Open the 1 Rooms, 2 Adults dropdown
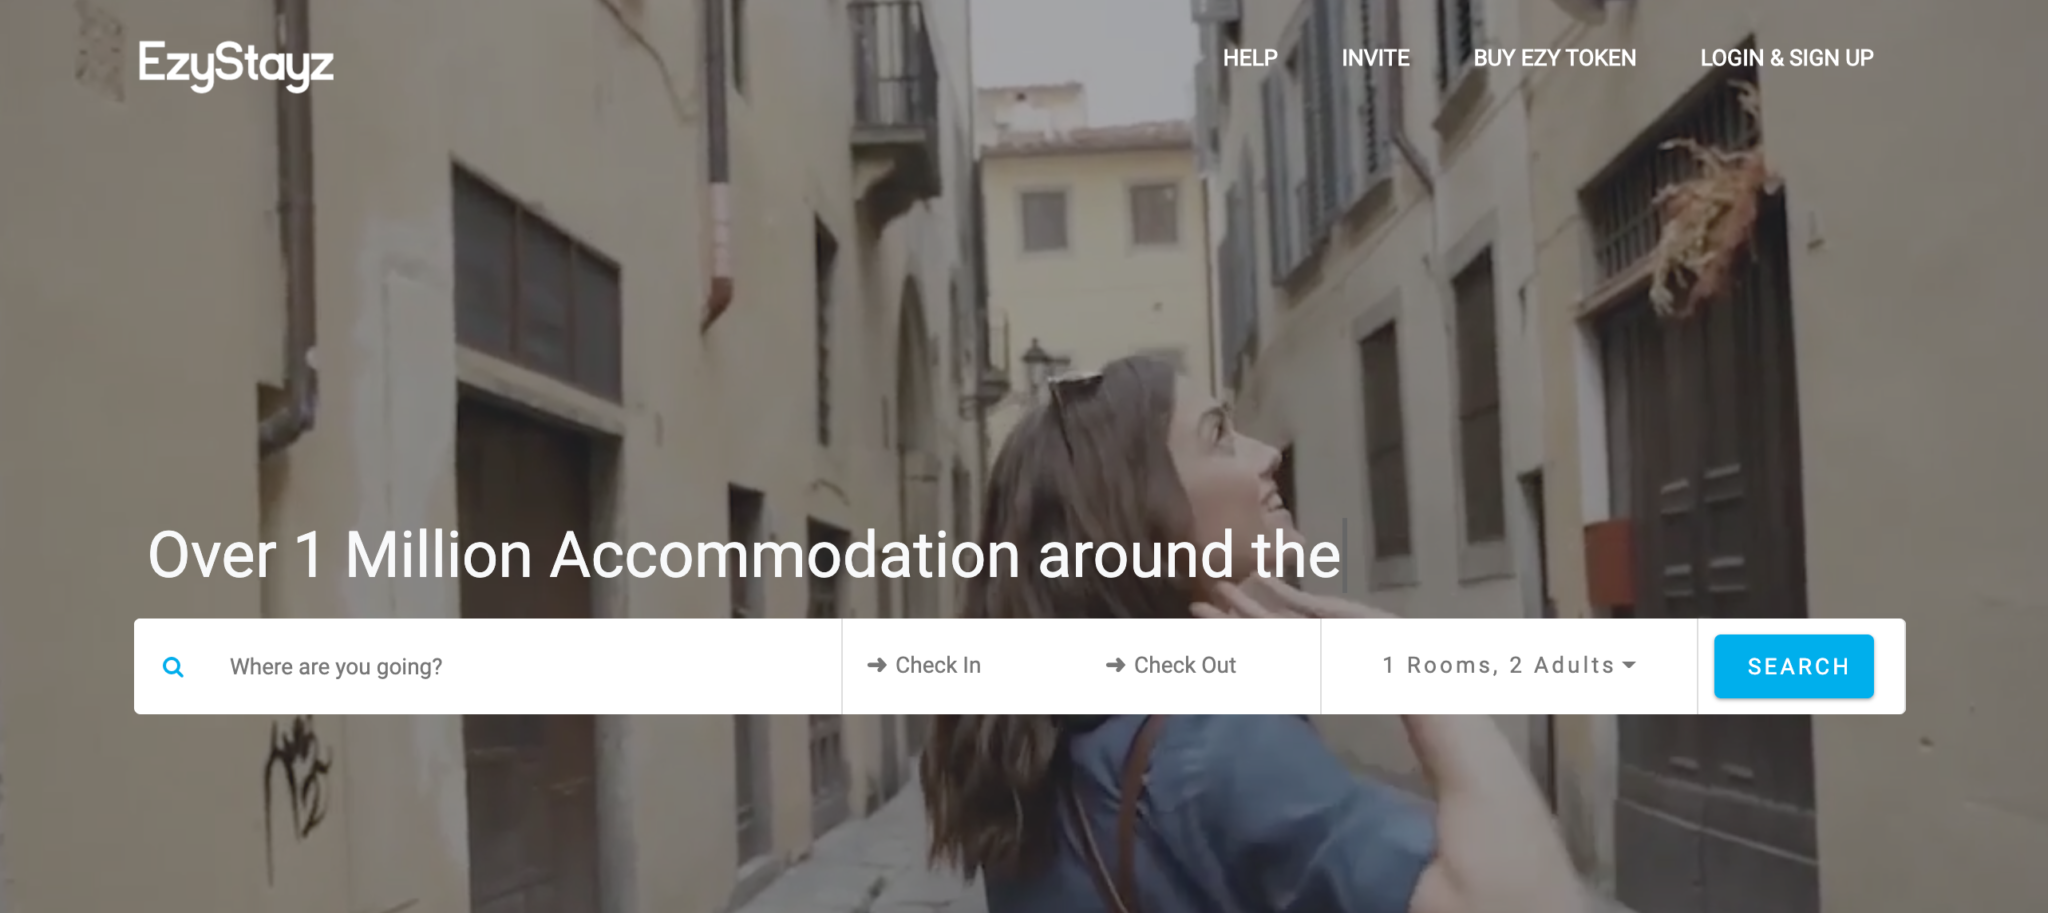2048x913 pixels. click(1509, 665)
